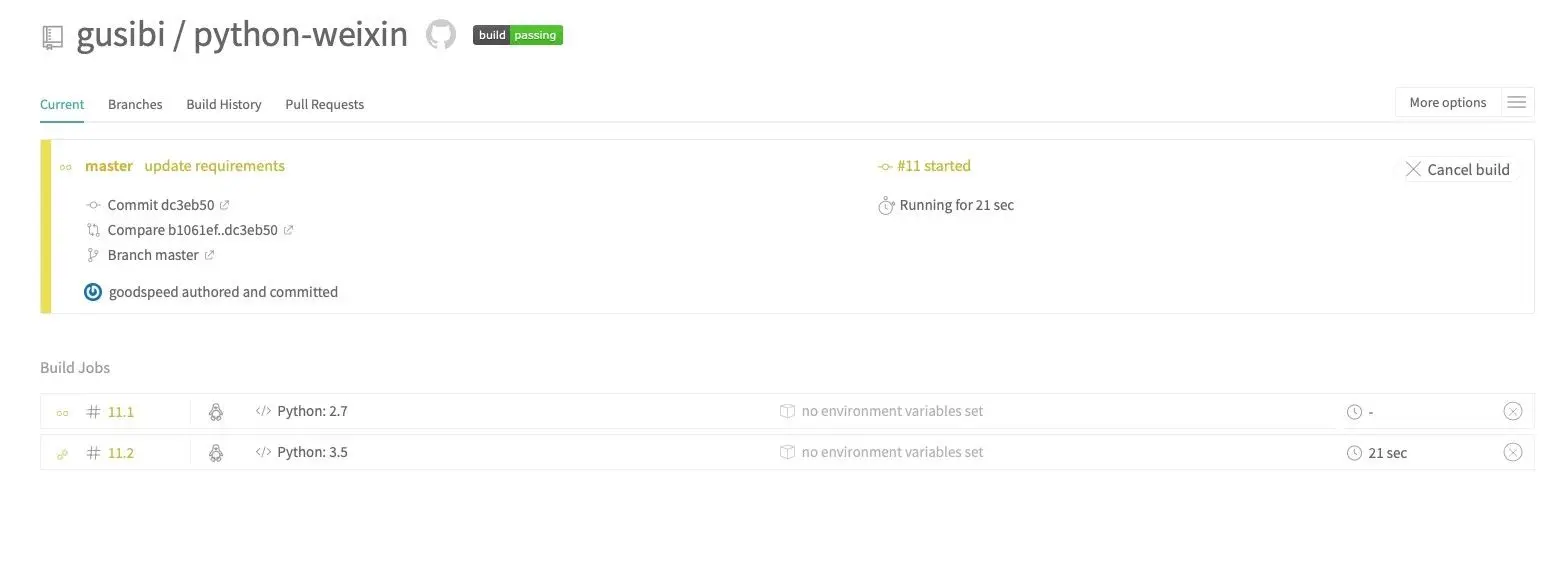Cancel job 11.2 with its X icon

click(1513, 452)
